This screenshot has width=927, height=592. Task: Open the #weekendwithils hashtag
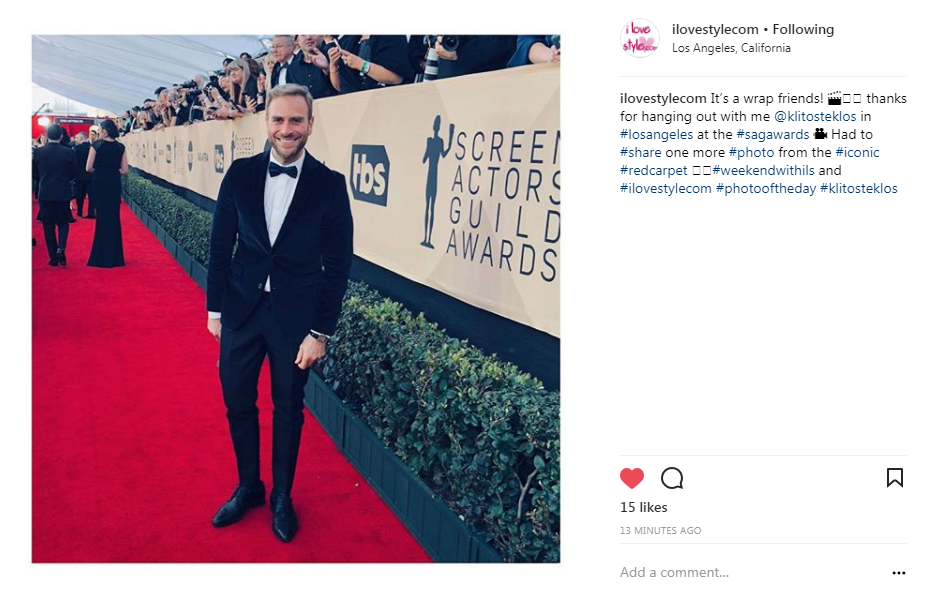763,170
